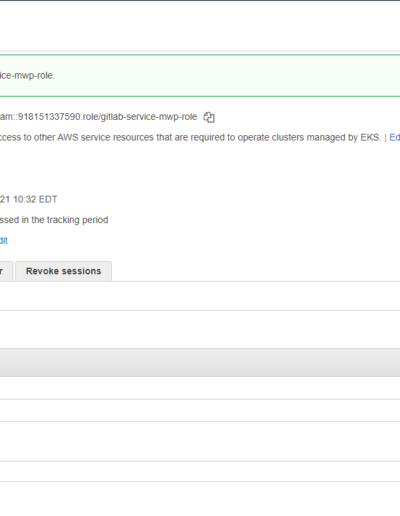Click the tracking period last-activity text
The image size is (400, 516).
54,220
